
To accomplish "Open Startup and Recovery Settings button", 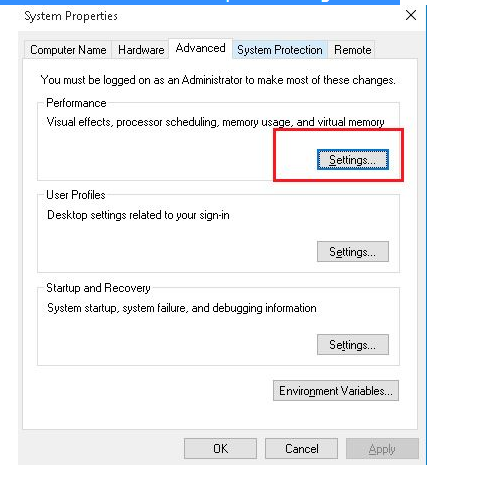I will pos(353,345).
